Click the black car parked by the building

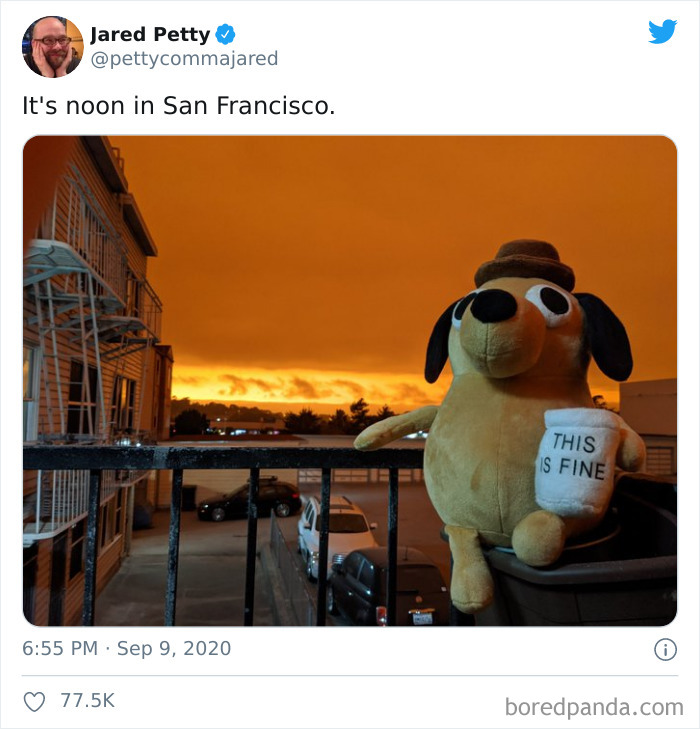(250, 499)
